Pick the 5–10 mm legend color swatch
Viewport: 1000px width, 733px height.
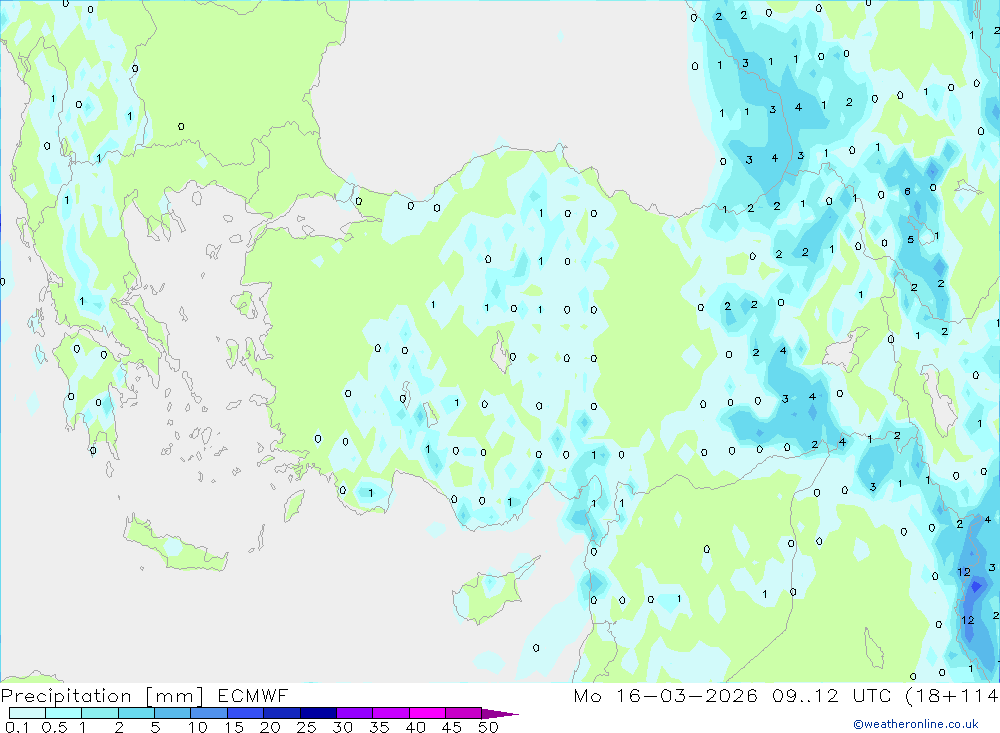click(173, 713)
